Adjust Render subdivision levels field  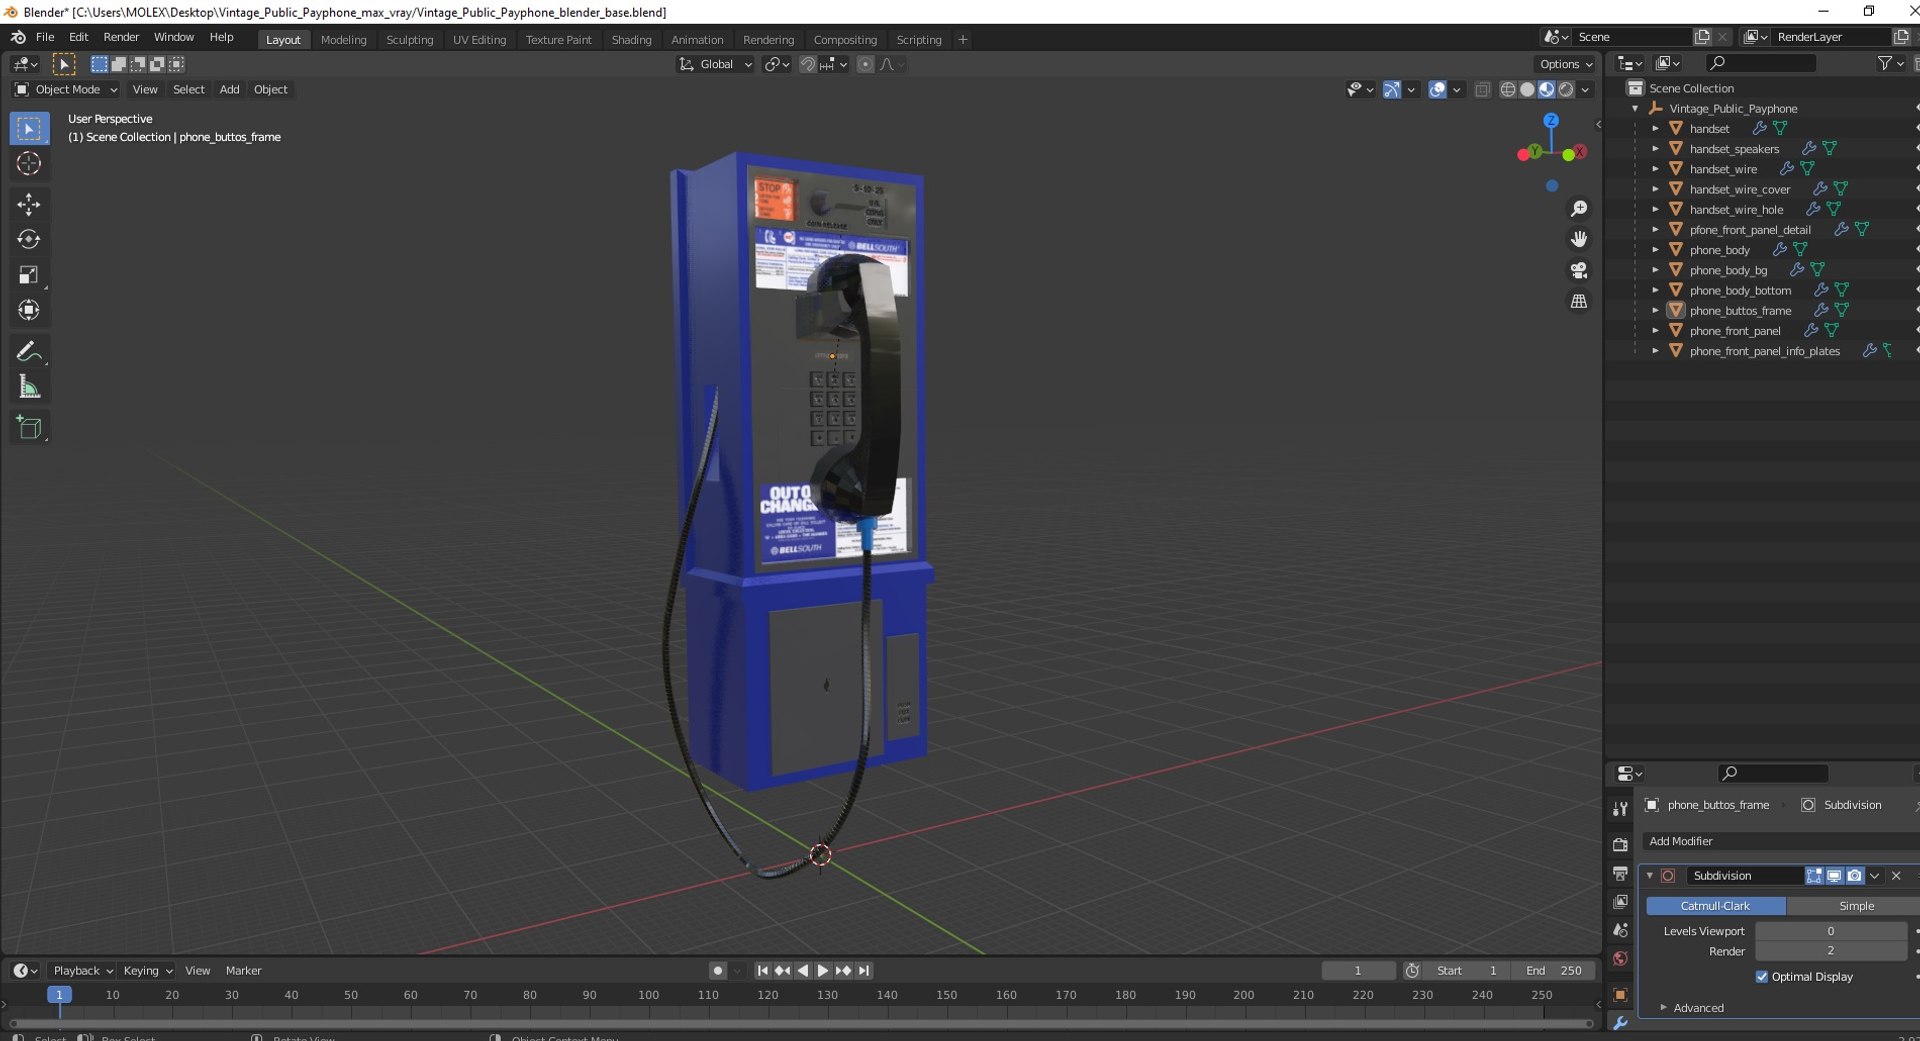(x=1831, y=951)
